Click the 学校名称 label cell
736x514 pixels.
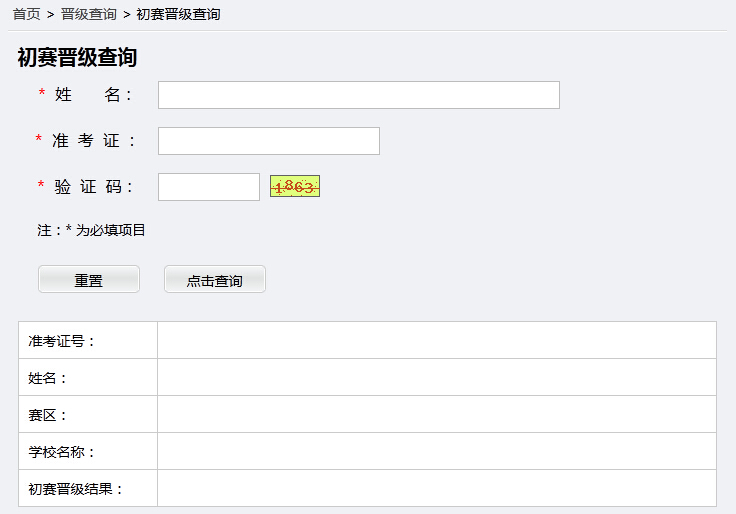[x=62, y=452]
